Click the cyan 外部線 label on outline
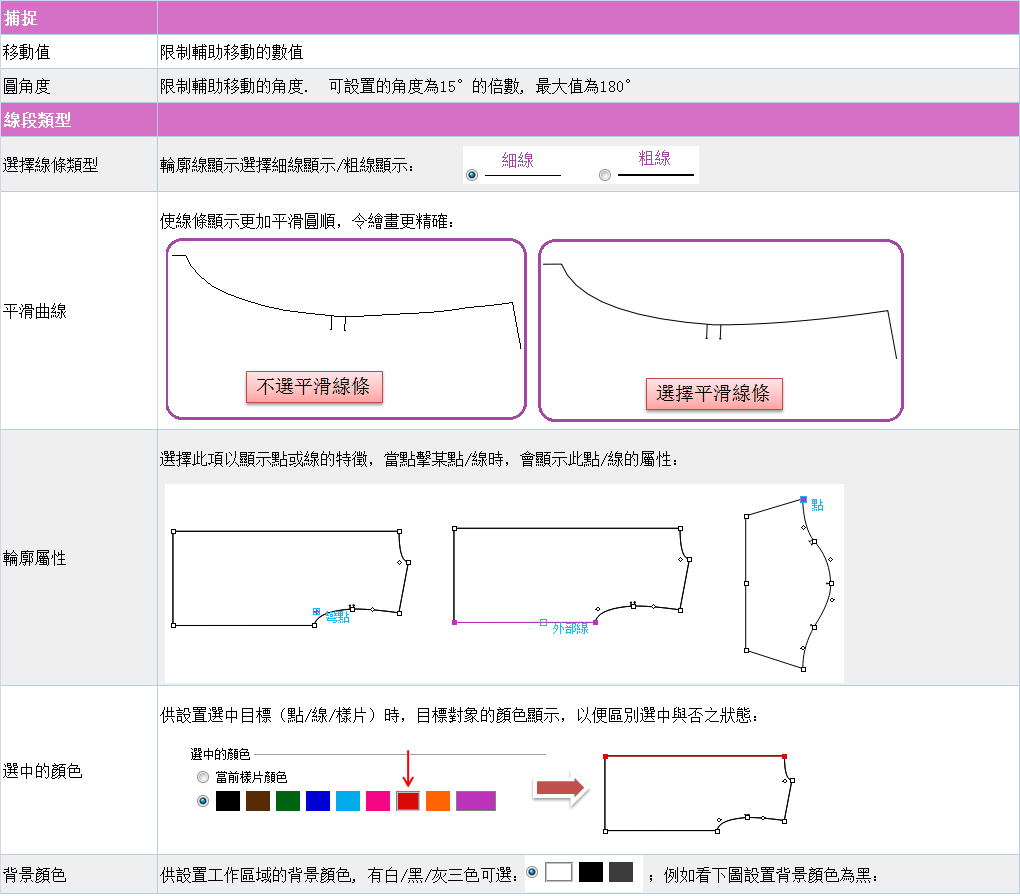The image size is (1020, 896). (570, 628)
